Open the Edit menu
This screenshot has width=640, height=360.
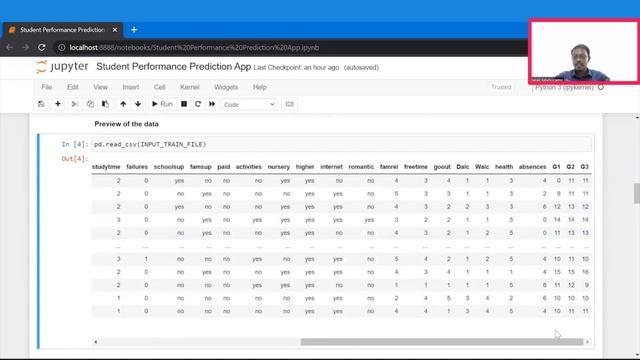[73, 87]
